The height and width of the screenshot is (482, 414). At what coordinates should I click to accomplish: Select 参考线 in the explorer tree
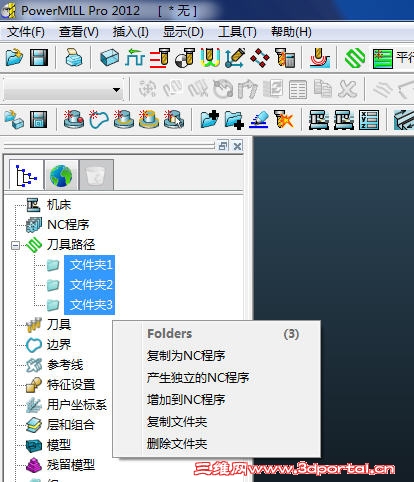(65, 364)
